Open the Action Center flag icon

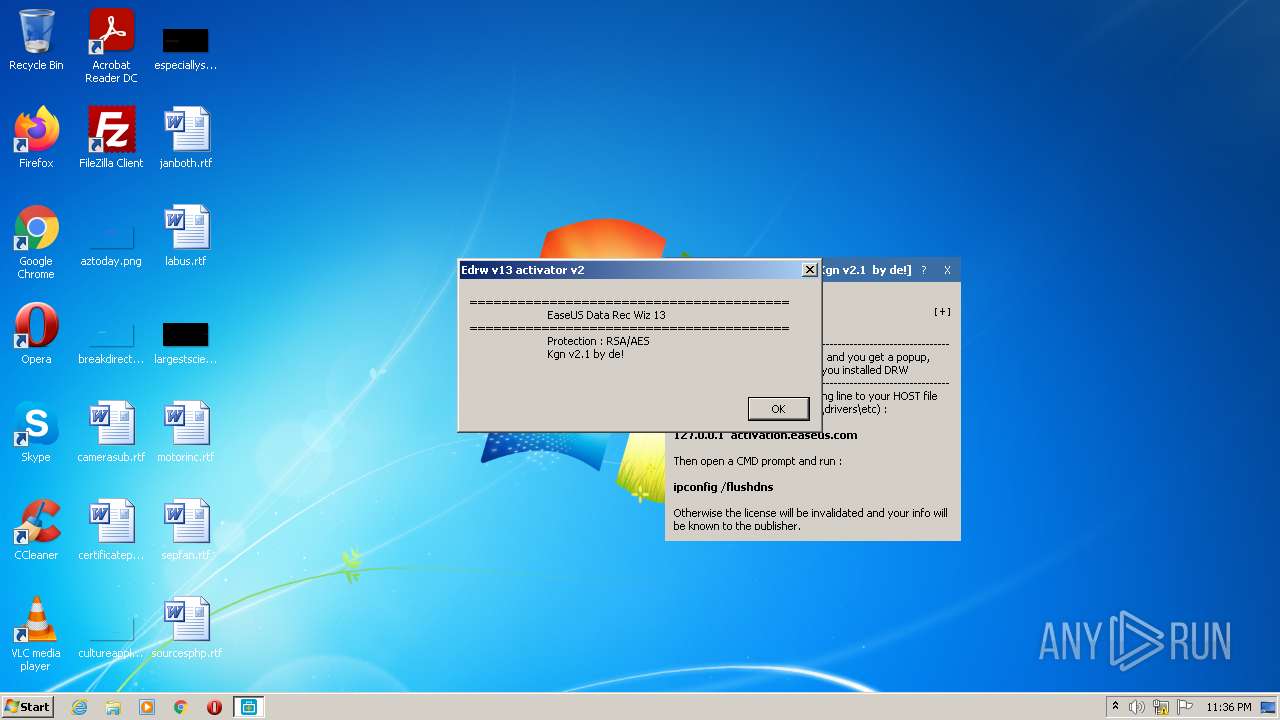point(1185,707)
